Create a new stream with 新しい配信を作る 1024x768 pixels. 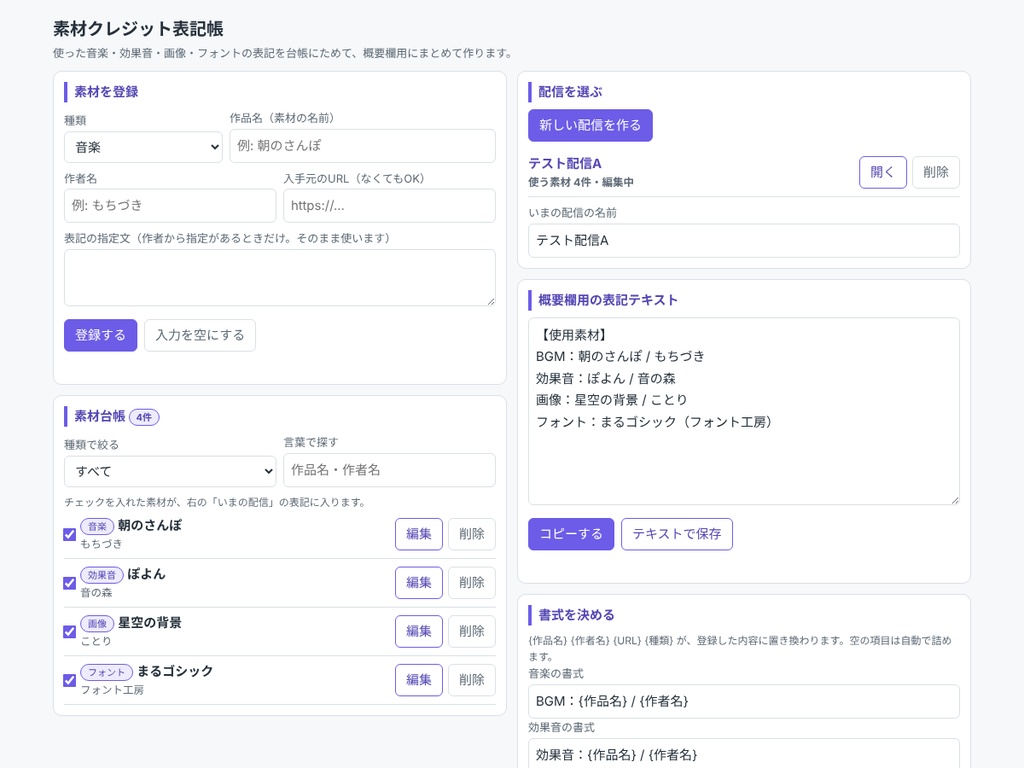[590, 125]
